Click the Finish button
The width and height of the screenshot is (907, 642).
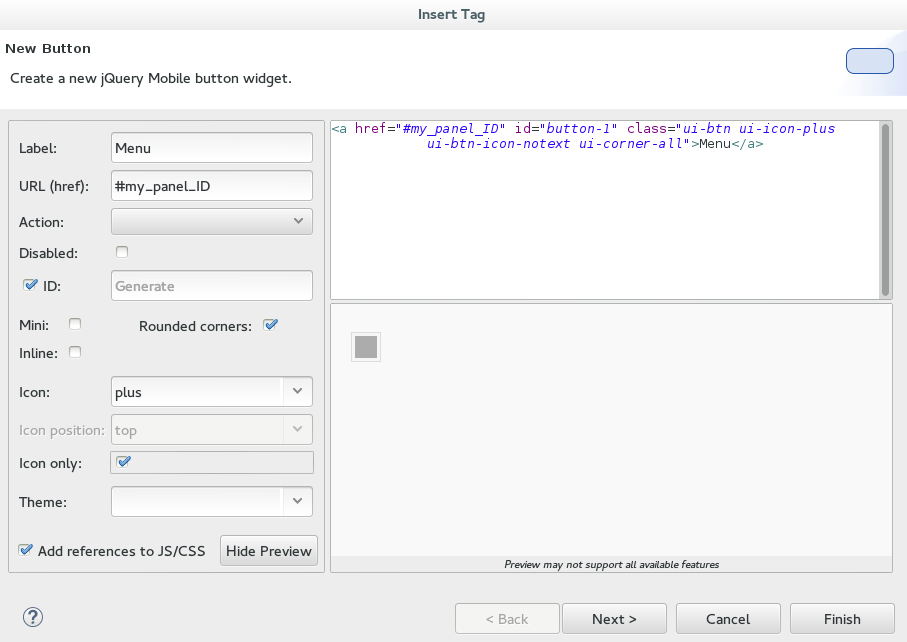[842, 619]
